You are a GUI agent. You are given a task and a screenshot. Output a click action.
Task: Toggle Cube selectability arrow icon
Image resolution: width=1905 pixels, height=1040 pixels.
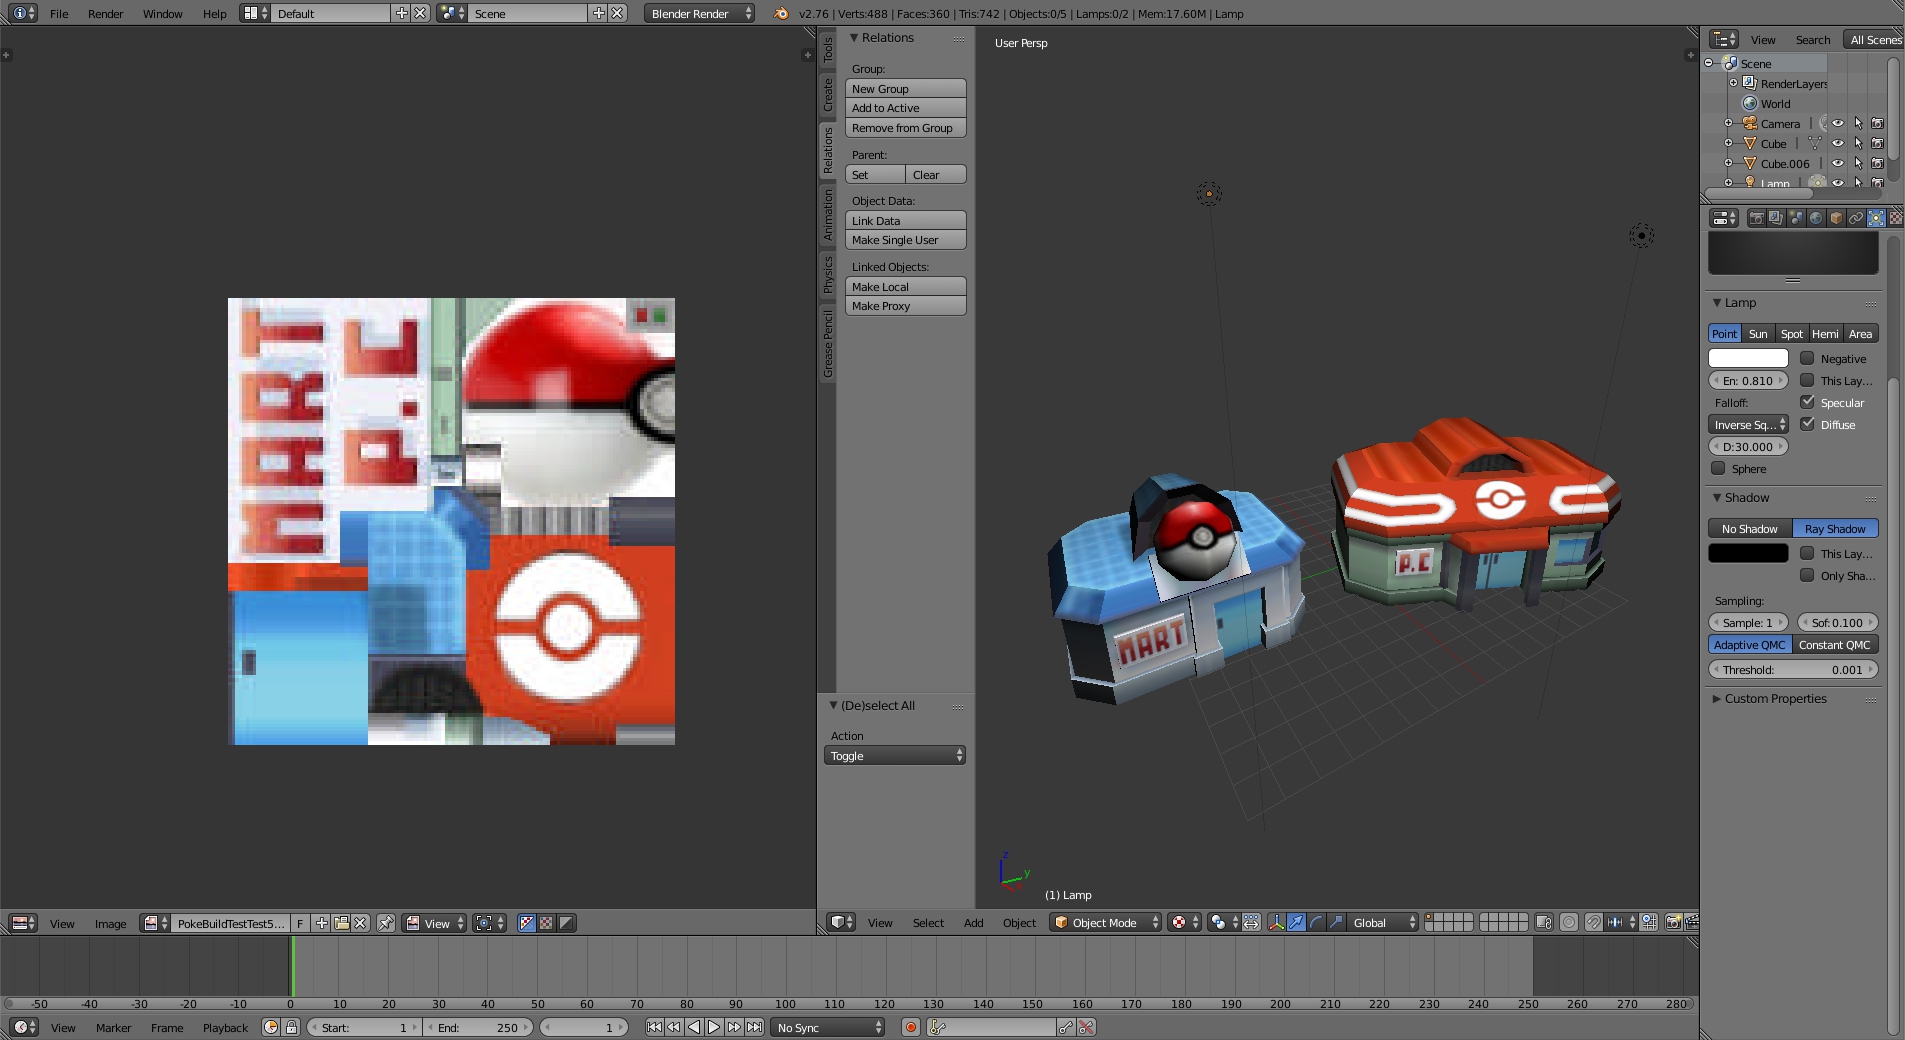1858,143
